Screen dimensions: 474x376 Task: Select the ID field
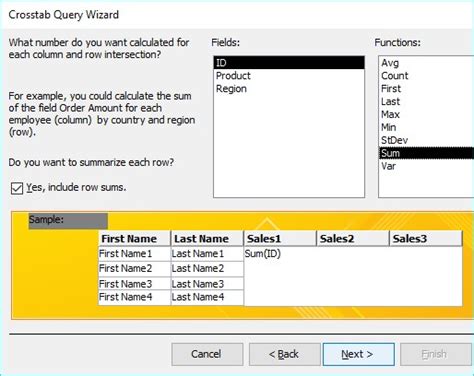(x=289, y=63)
